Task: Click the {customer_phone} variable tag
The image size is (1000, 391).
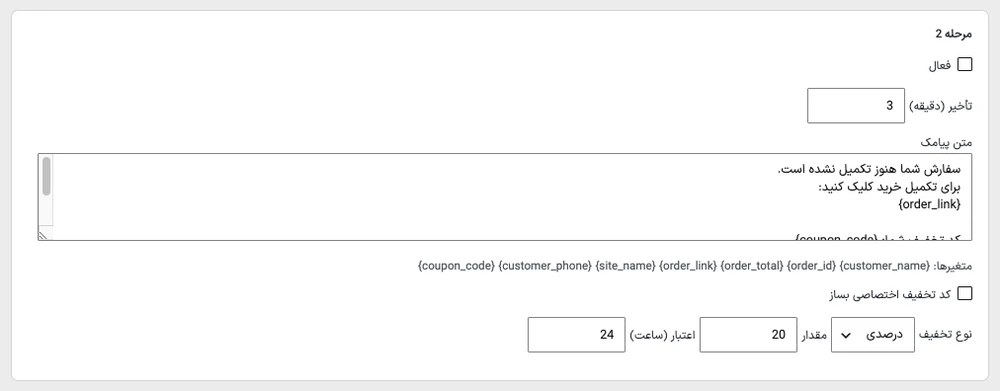Action: pyautogui.click(x=545, y=265)
